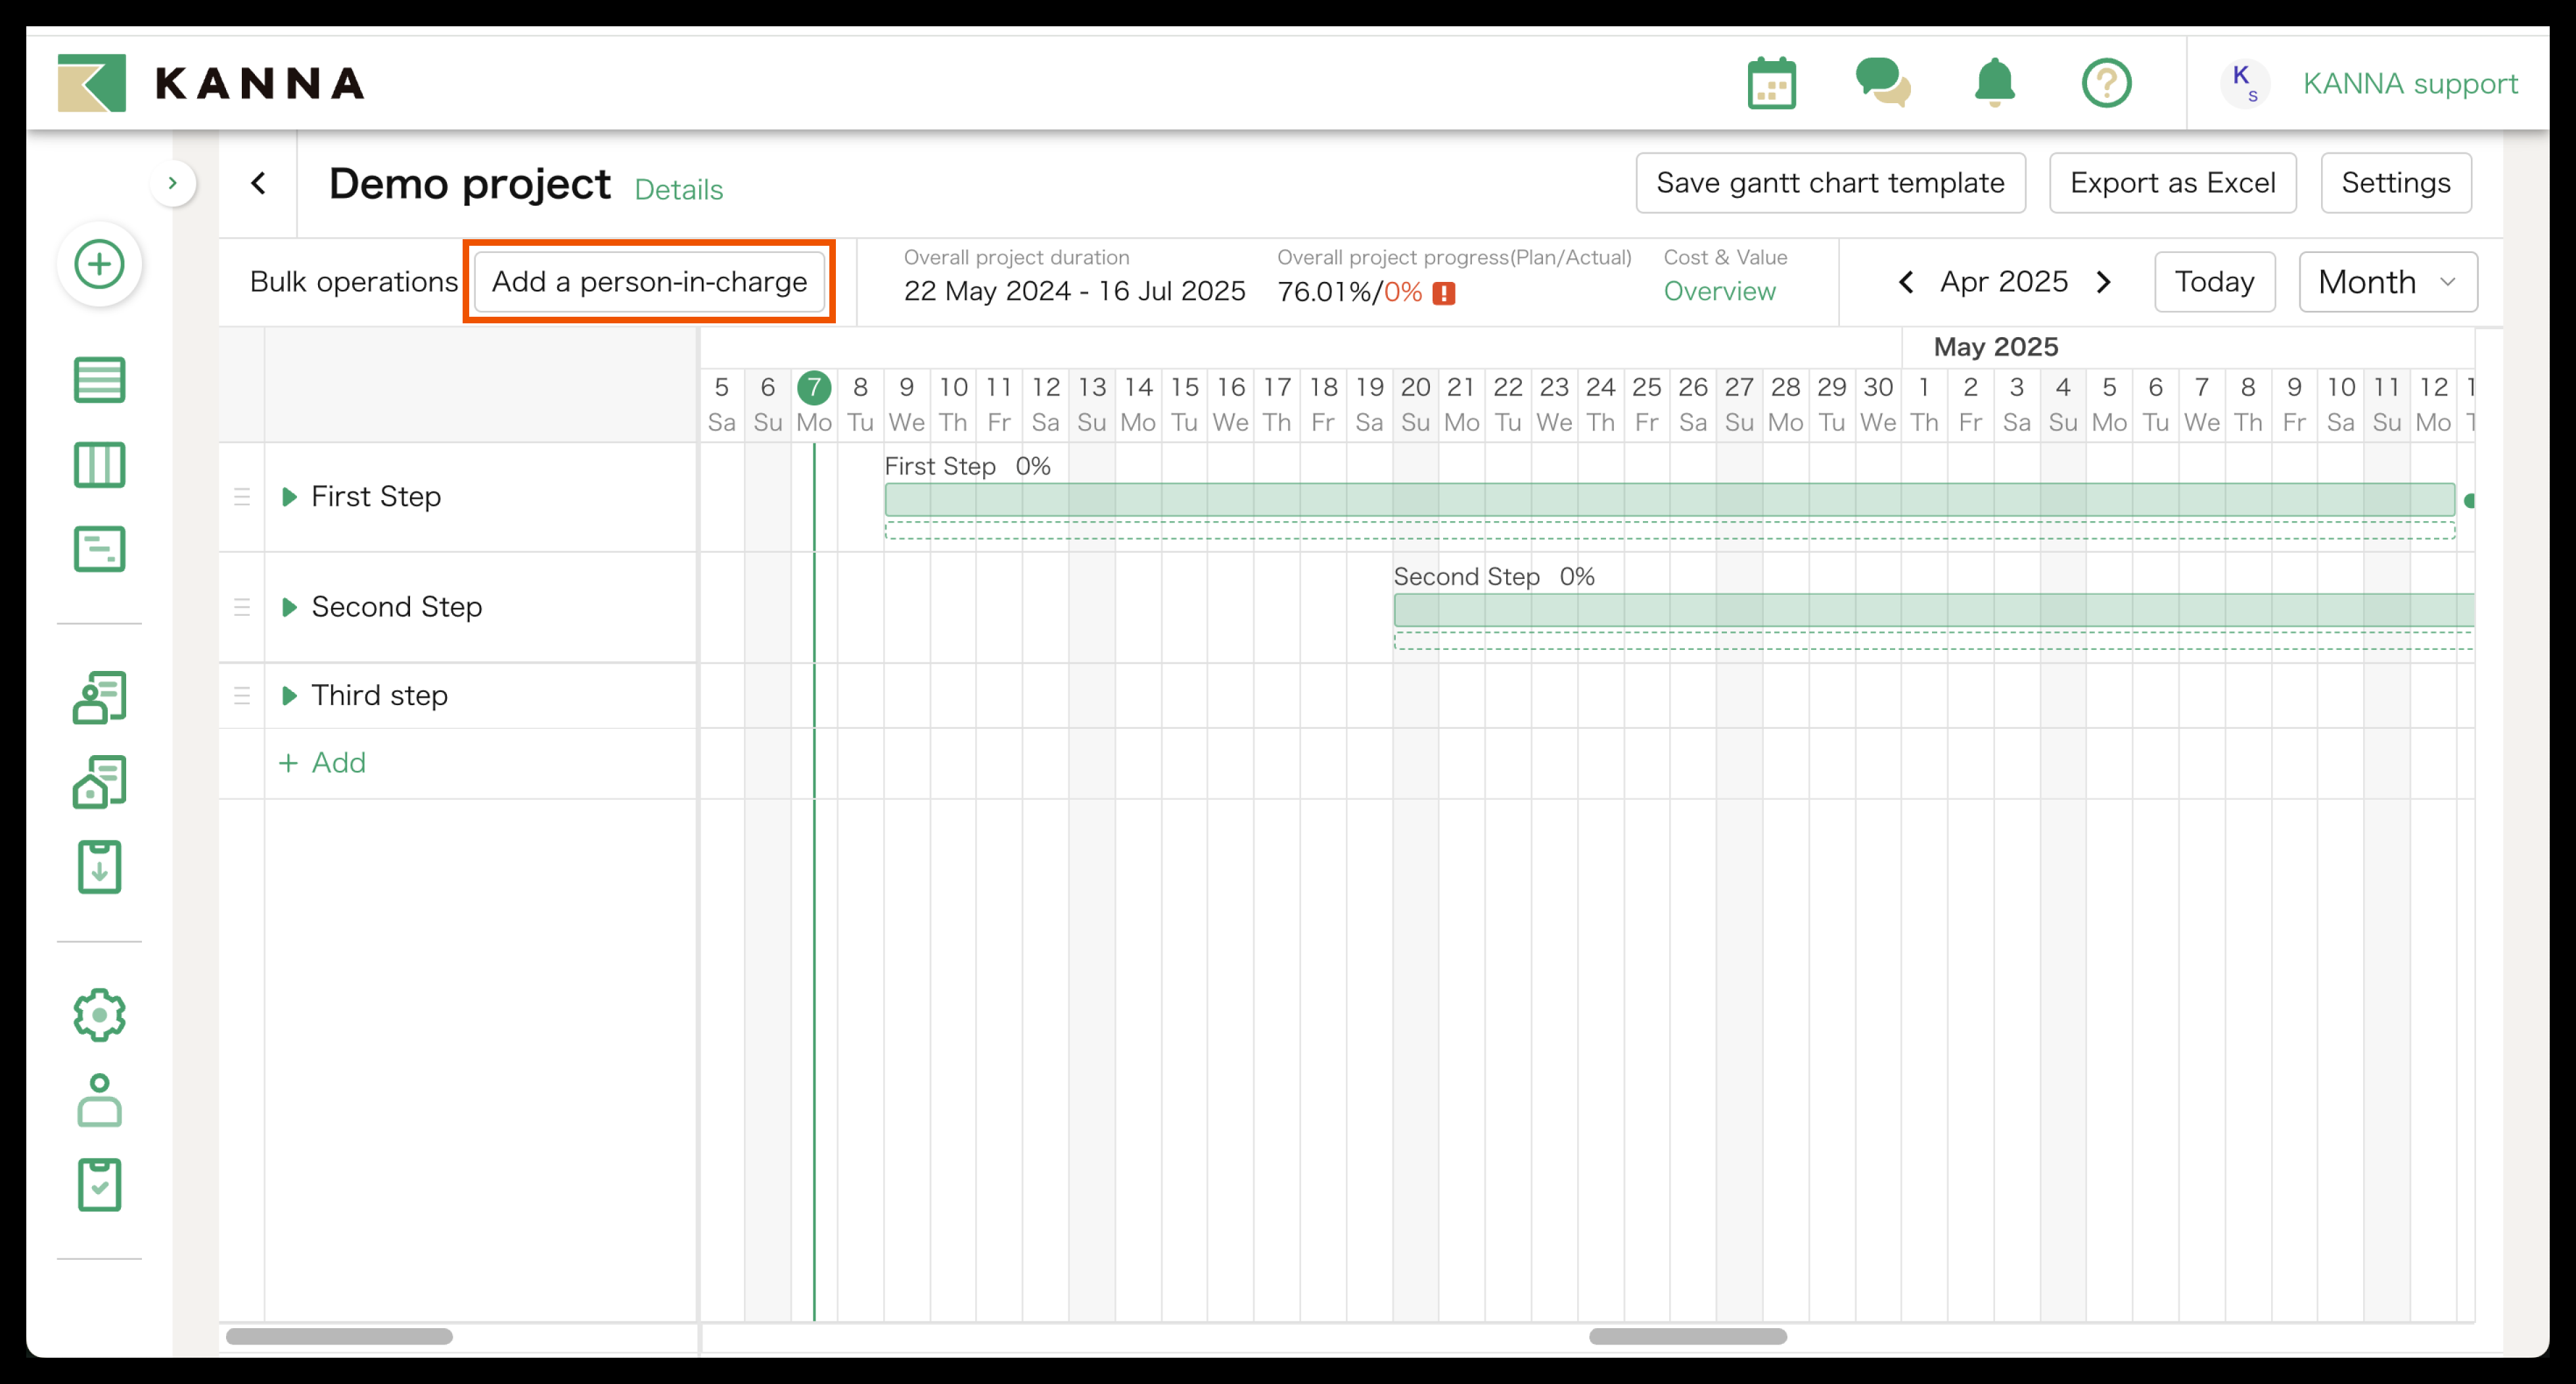Open the gear settings sidebar icon
Screen dimensions: 2576x1384
point(99,1015)
